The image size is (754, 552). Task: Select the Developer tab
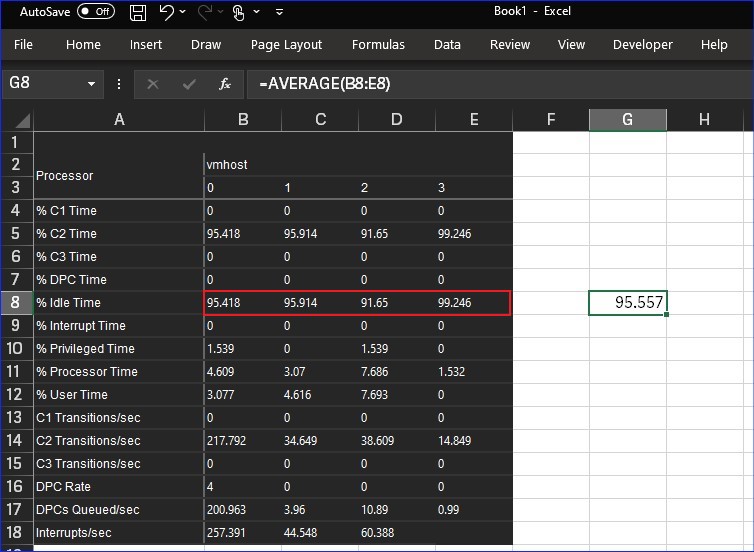tap(642, 45)
